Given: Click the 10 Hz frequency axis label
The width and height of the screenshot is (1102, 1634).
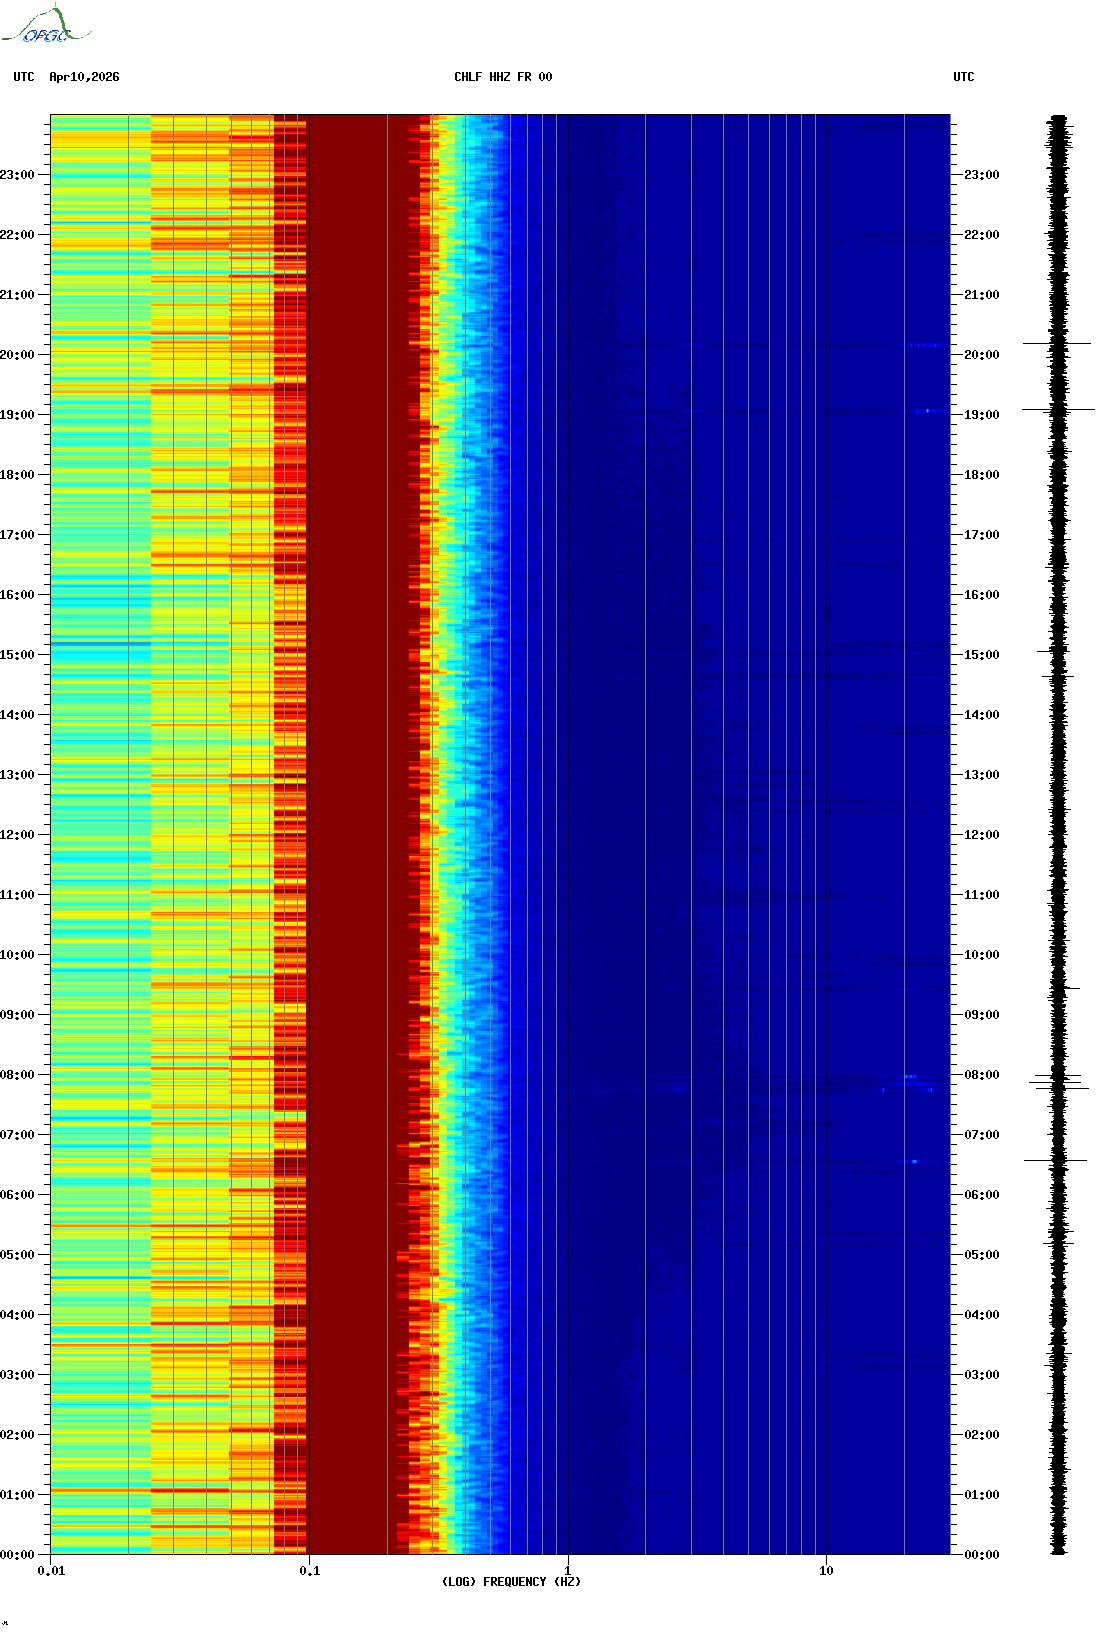Looking at the screenshot, I should (826, 1571).
